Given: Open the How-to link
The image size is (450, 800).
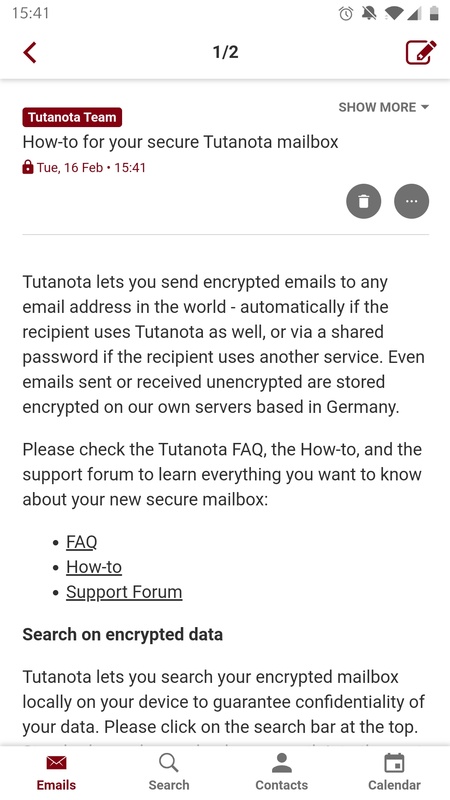Looking at the screenshot, I should (x=94, y=567).
